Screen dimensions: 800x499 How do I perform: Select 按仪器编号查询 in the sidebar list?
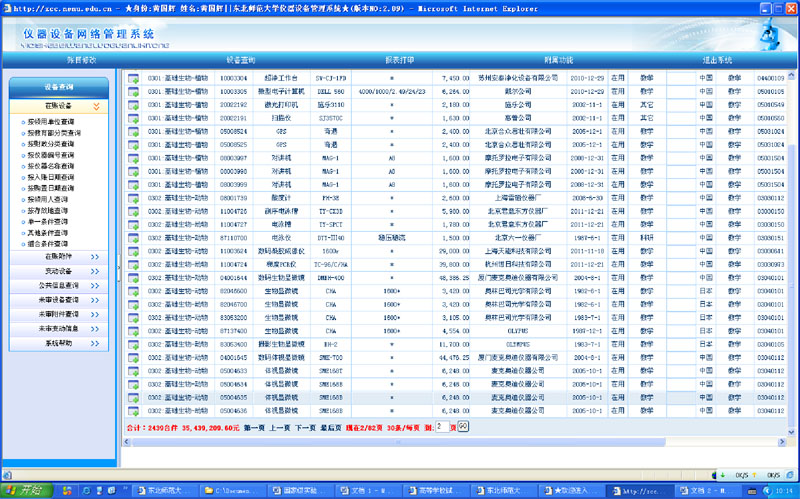[x=51, y=155]
